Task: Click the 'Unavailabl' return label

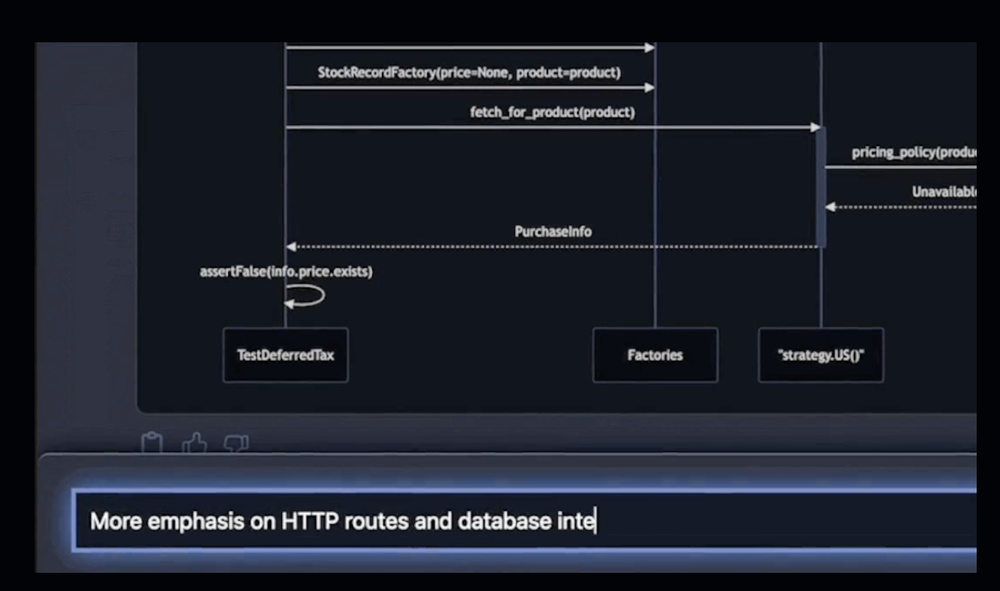Action: pyautogui.click(x=944, y=192)
